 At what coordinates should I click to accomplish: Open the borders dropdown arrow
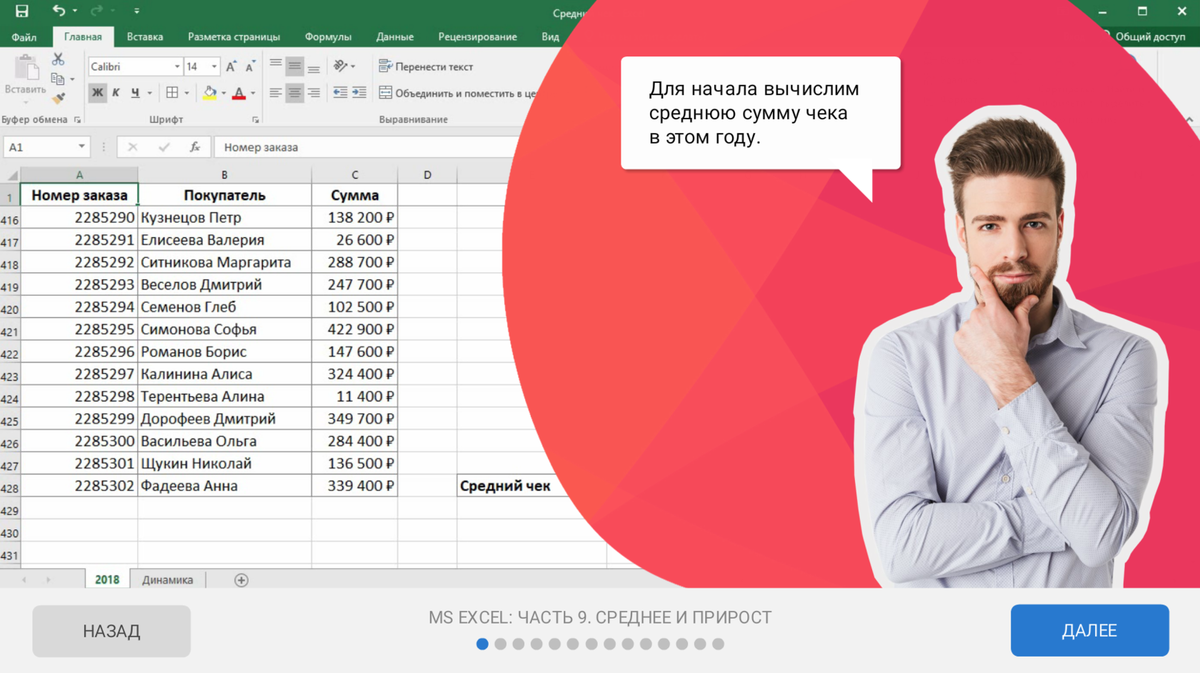tap(186, 94)
